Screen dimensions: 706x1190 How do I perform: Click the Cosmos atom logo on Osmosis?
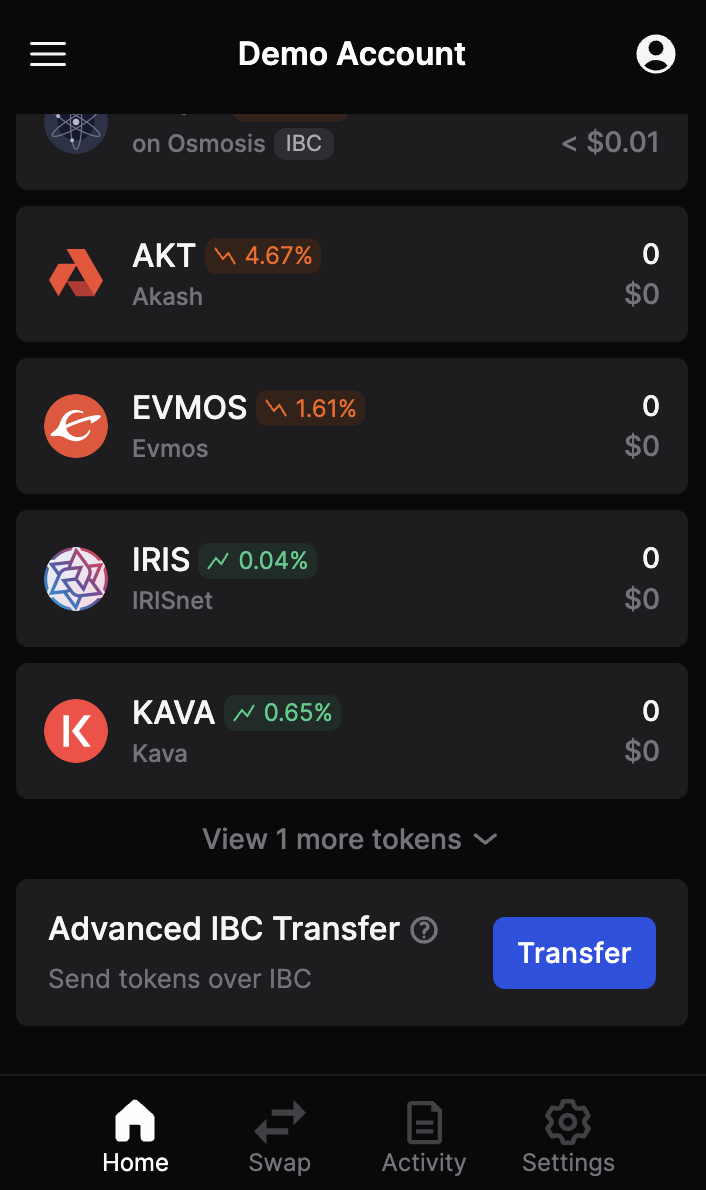coord(76,128)
